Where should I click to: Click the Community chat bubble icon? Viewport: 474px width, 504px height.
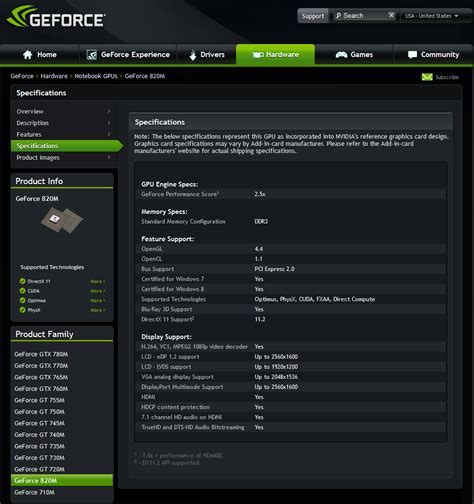pos(412,55)
